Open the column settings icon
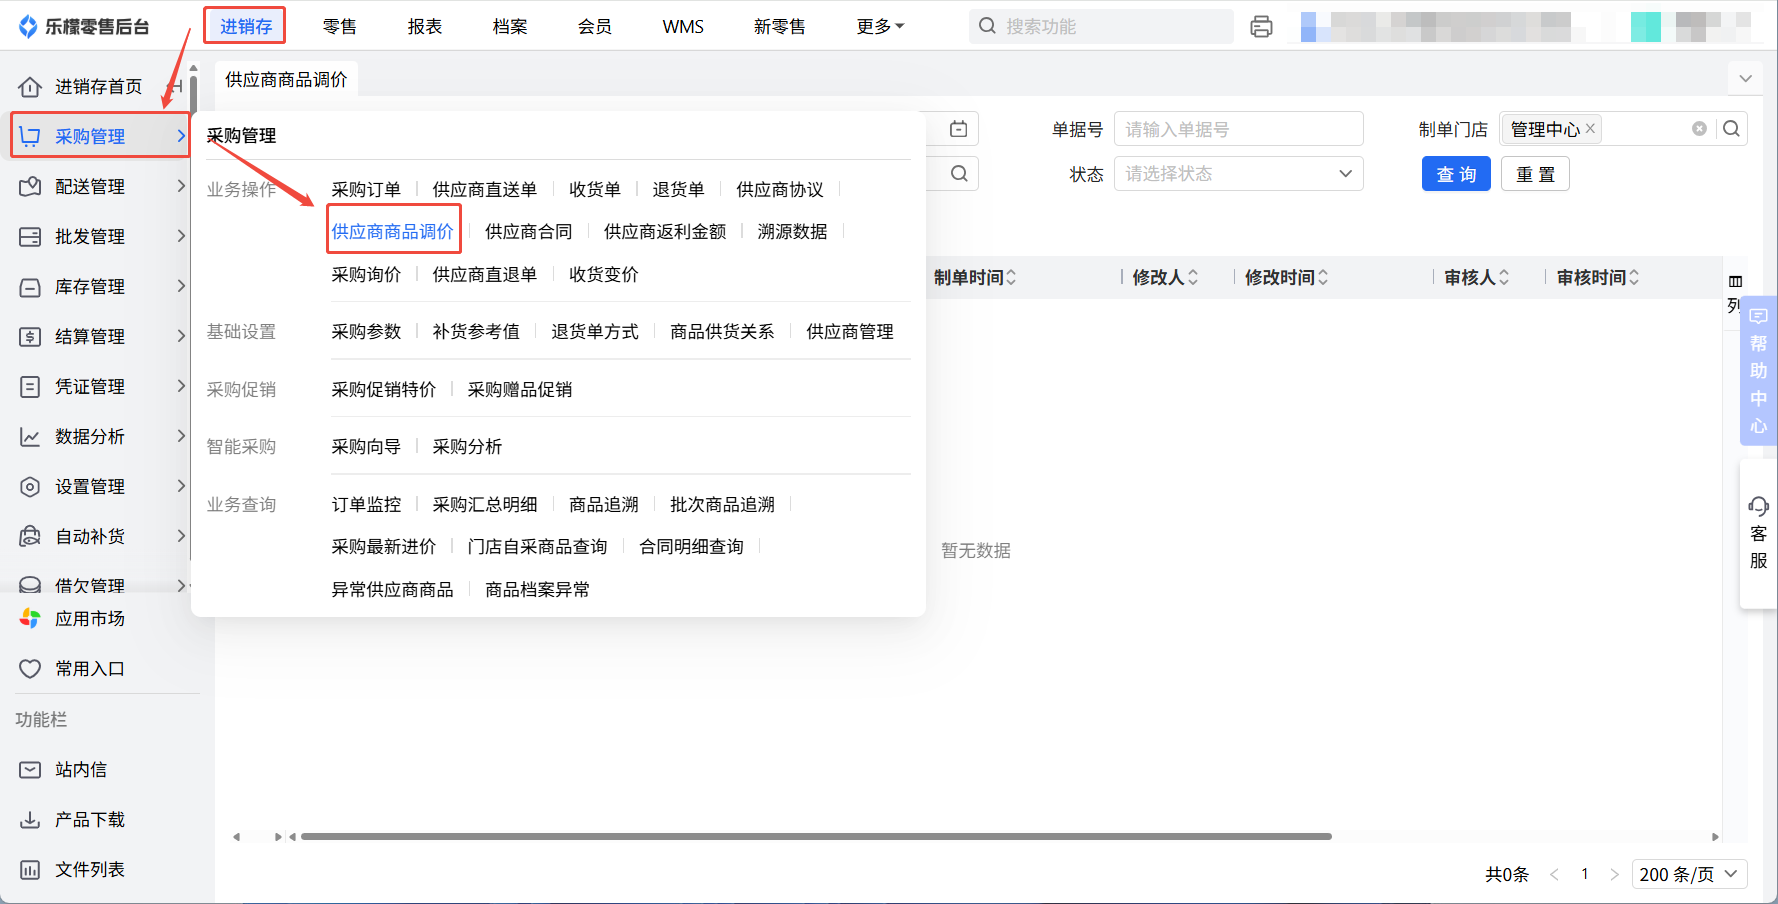Image resolution: width=1778 pixels, height=904 pixels. pos(1735,281)
